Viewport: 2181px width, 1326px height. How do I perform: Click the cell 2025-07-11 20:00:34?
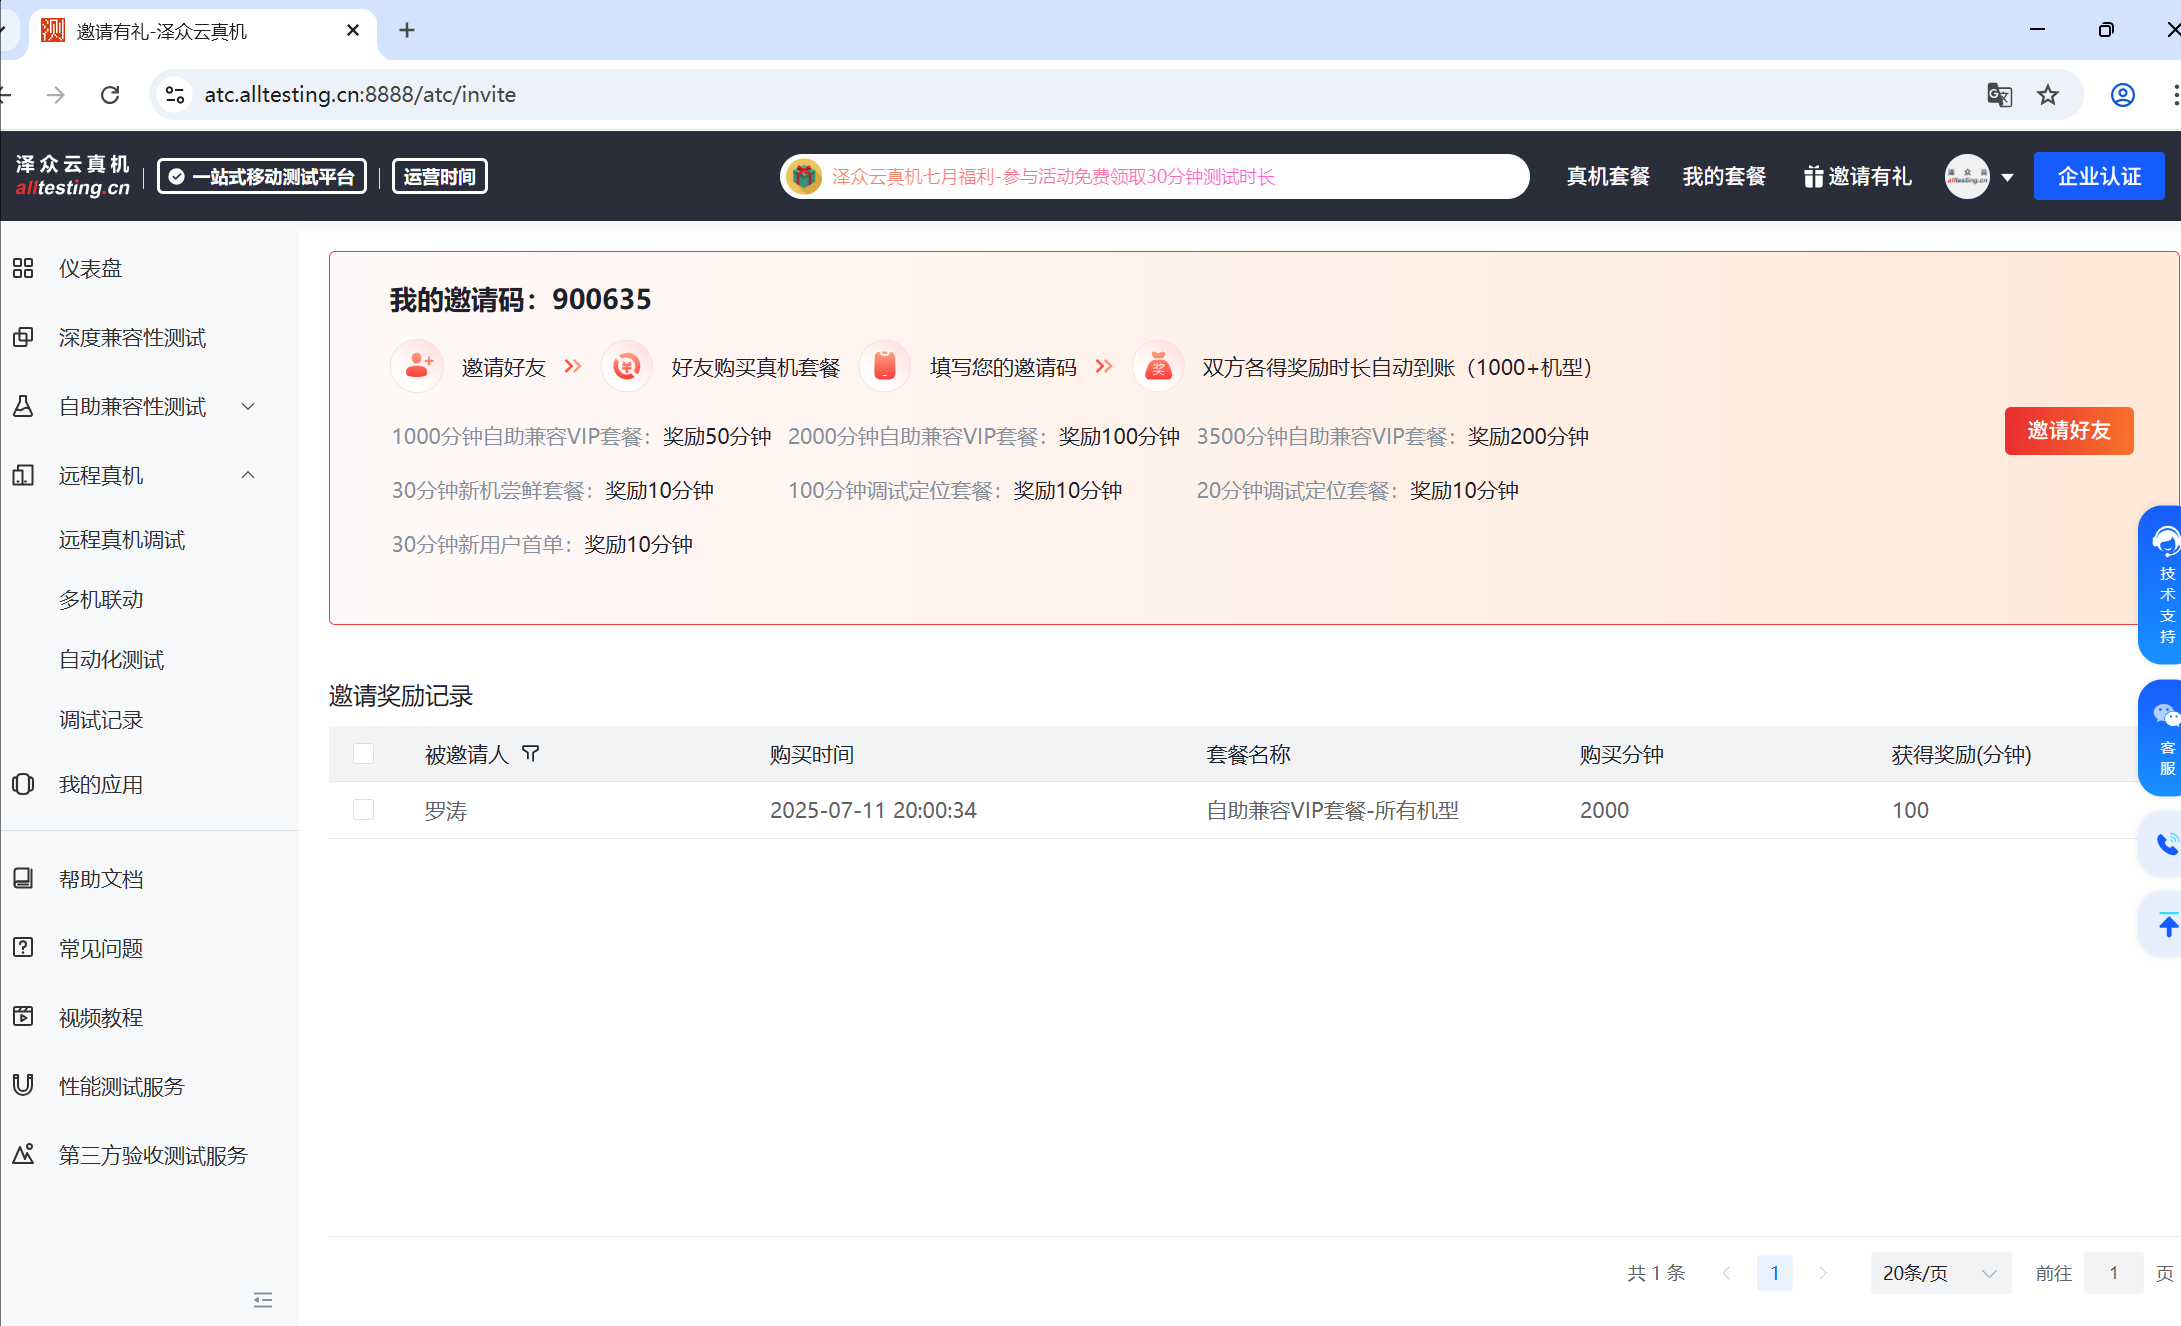point(873,810)
